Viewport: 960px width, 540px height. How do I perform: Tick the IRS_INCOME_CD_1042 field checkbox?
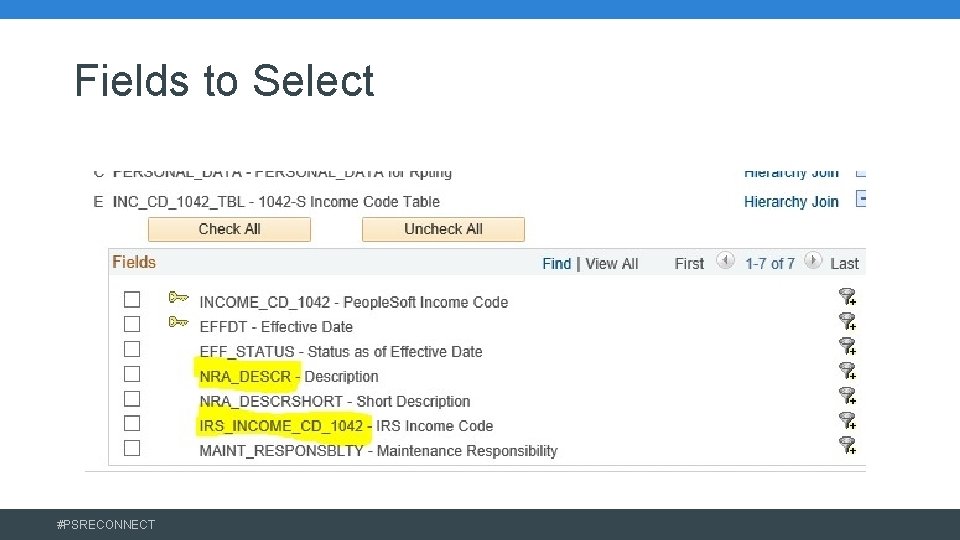tap(132, 423)
